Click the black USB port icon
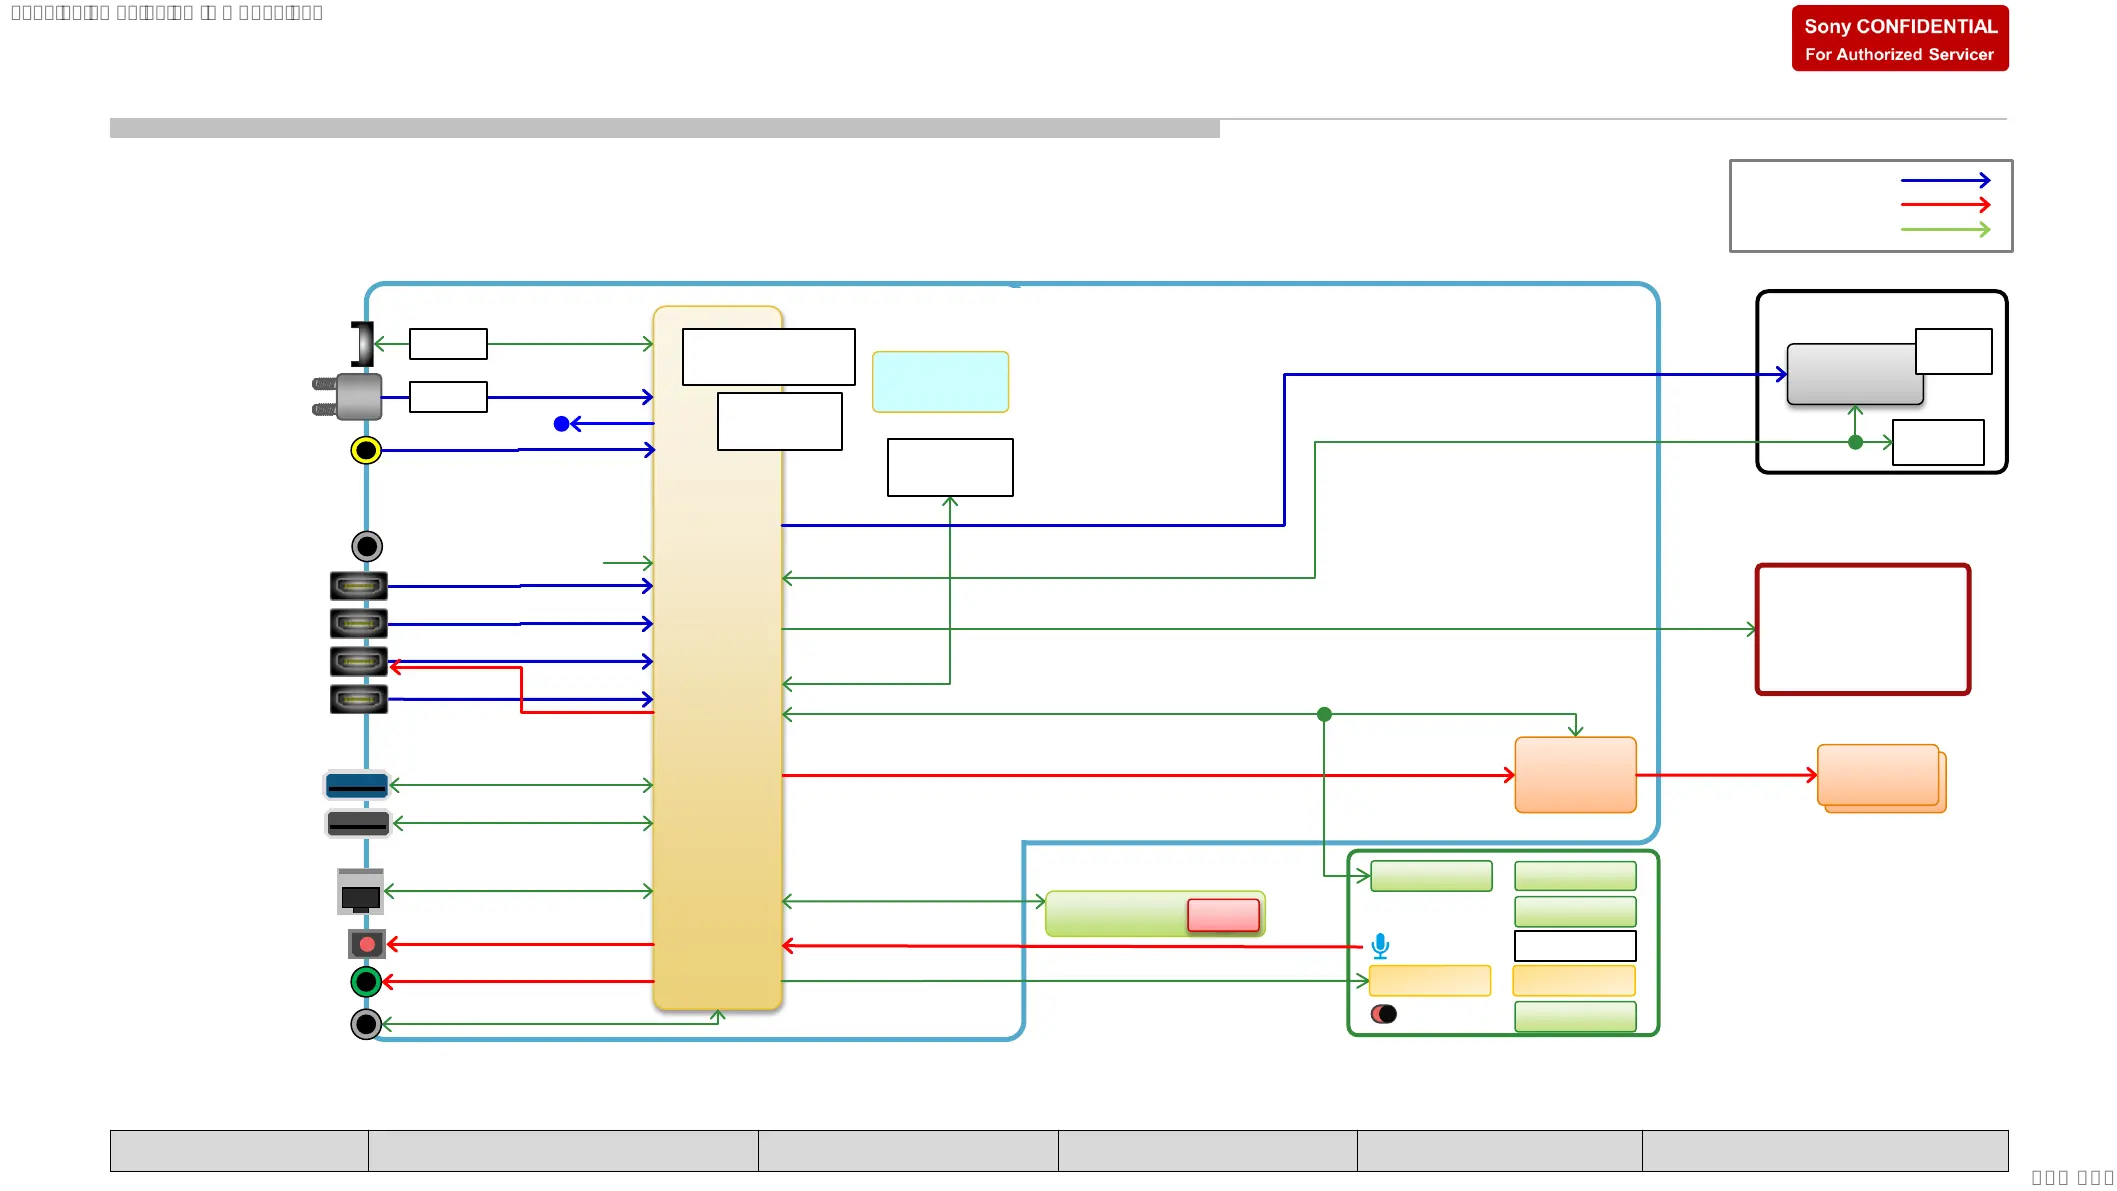Screen dimensions: 2117x1191 [x=357, y=823]
